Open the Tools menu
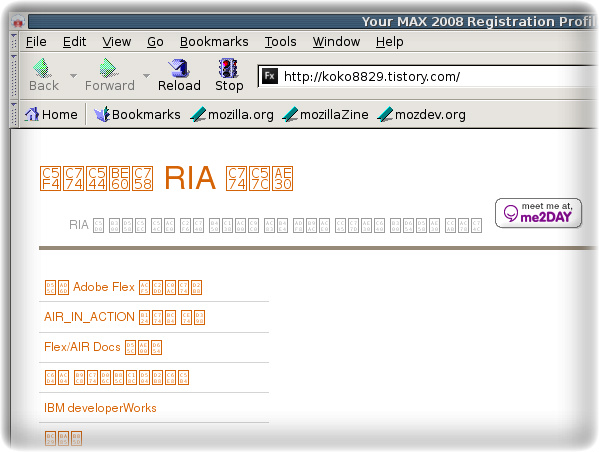This screenshot has height=452, width=599. pos(280,42)
